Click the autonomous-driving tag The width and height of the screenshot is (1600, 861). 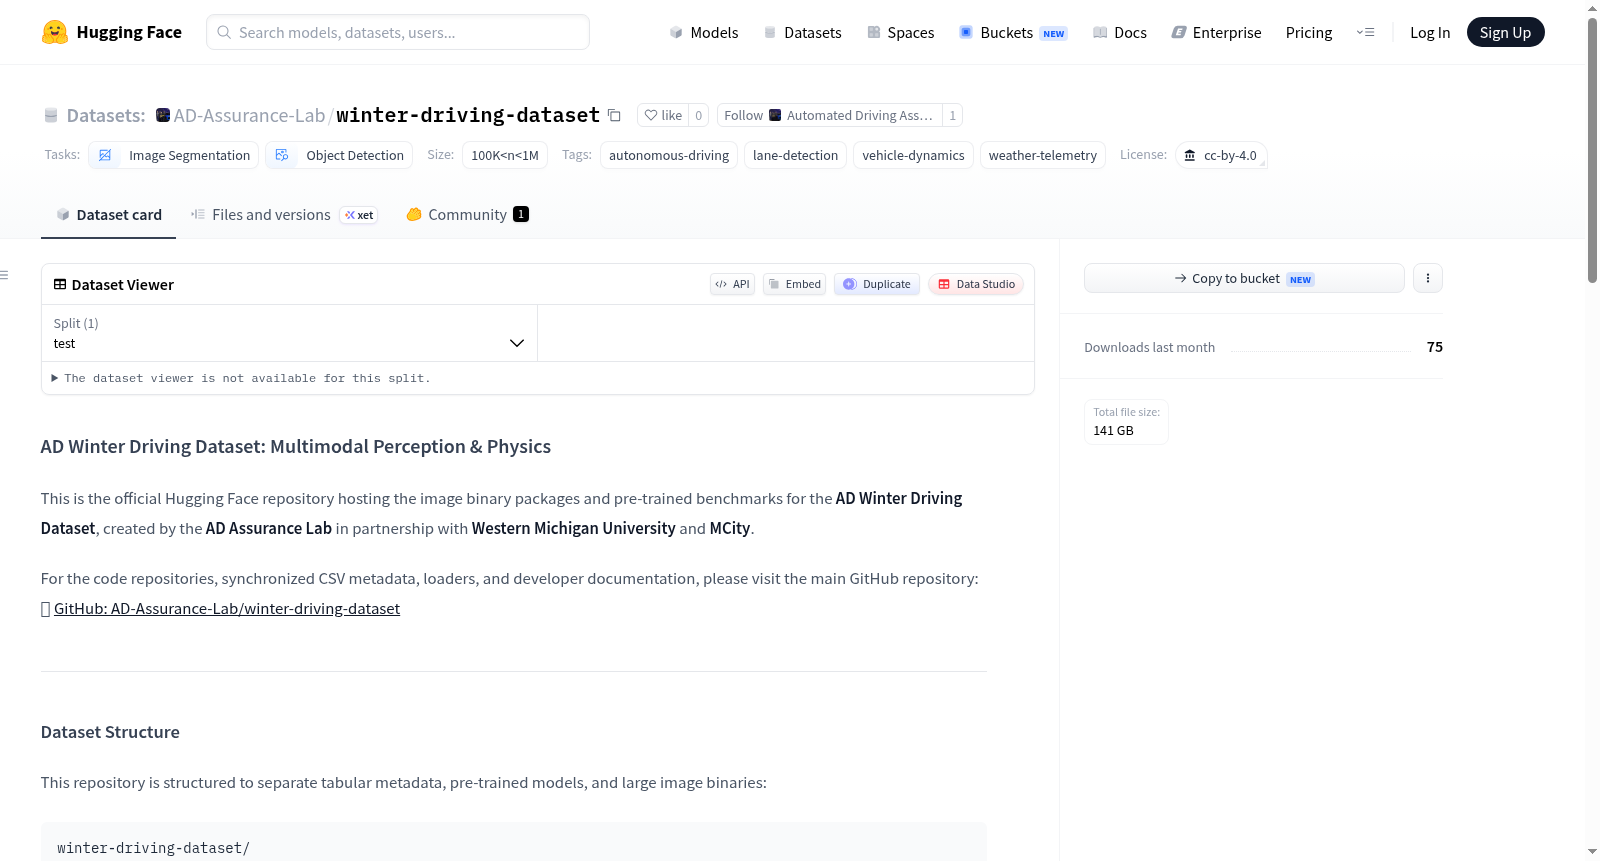[x=669, y=155]
